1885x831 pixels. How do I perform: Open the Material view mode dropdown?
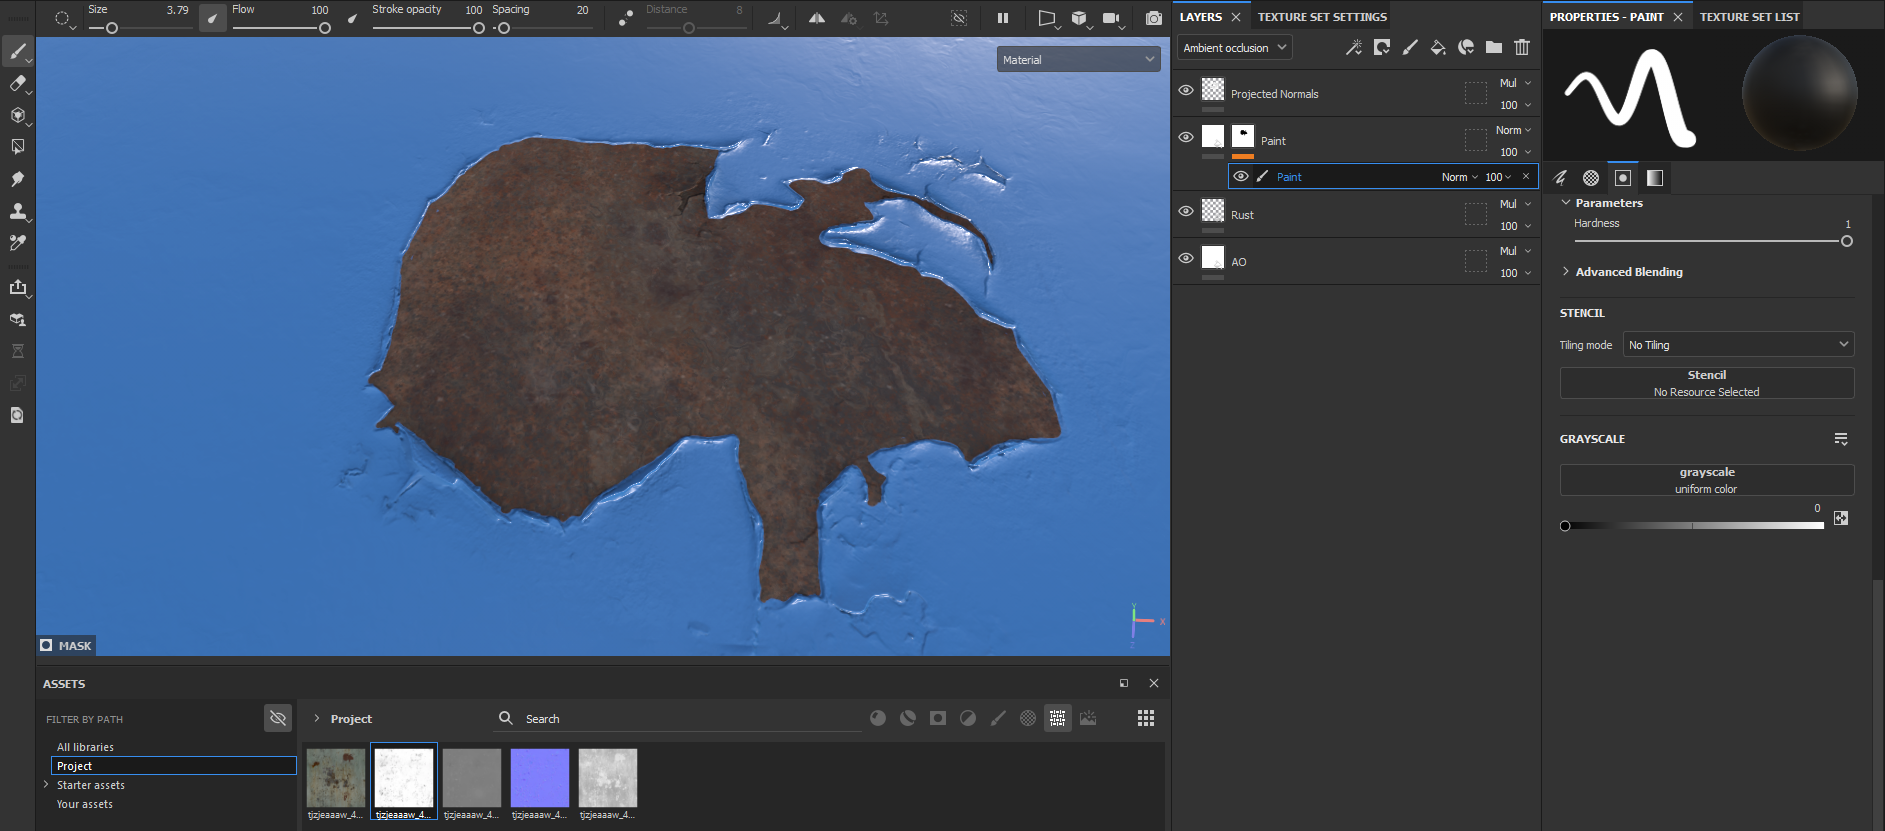1078,60
